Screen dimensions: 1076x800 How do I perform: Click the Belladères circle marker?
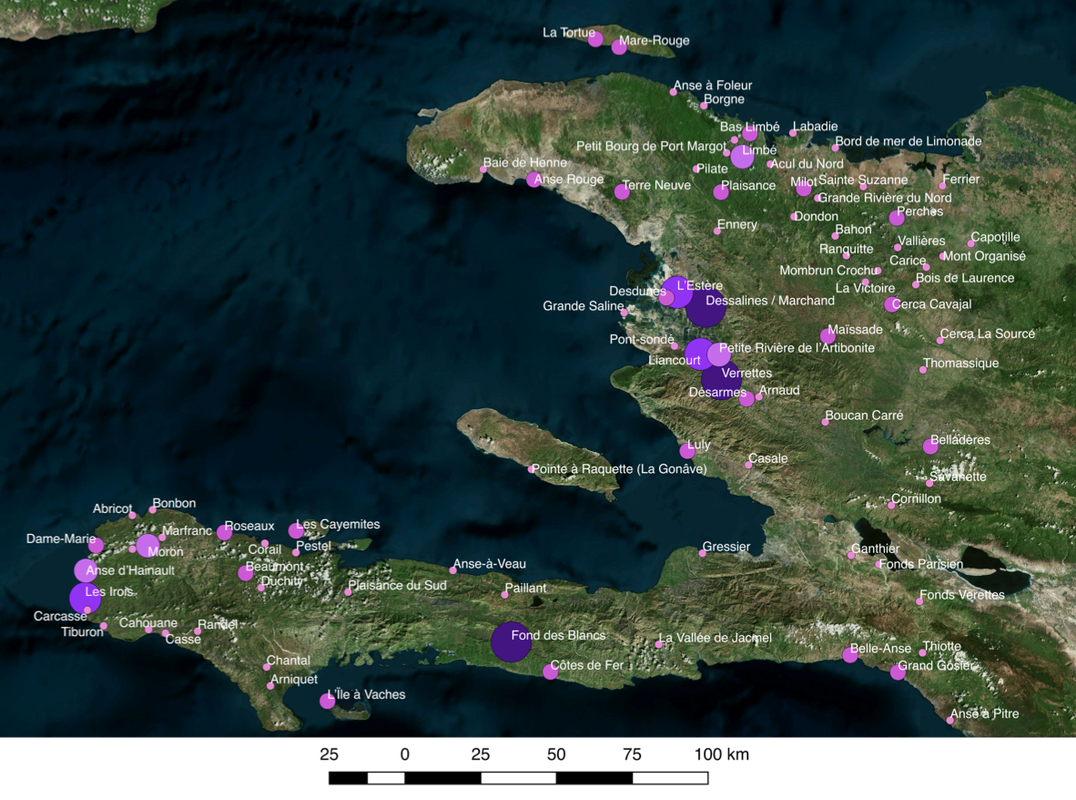coord(931,447)
